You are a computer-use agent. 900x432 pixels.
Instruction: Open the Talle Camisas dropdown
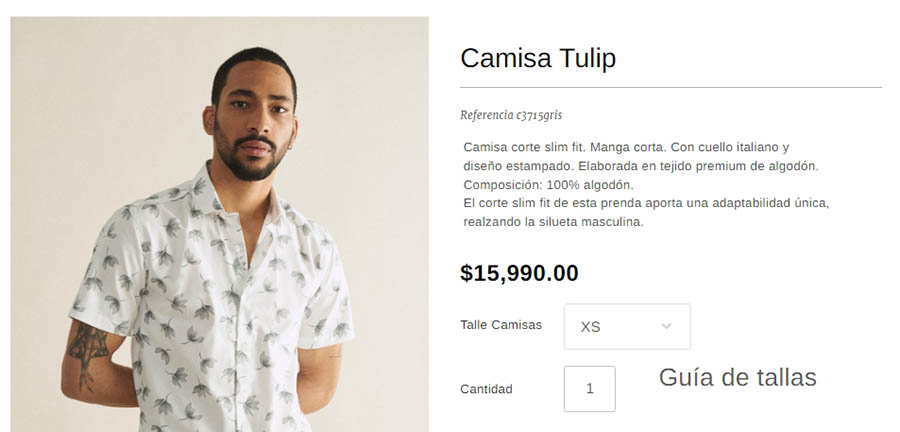pyautogui.click(x=627, y=326)
